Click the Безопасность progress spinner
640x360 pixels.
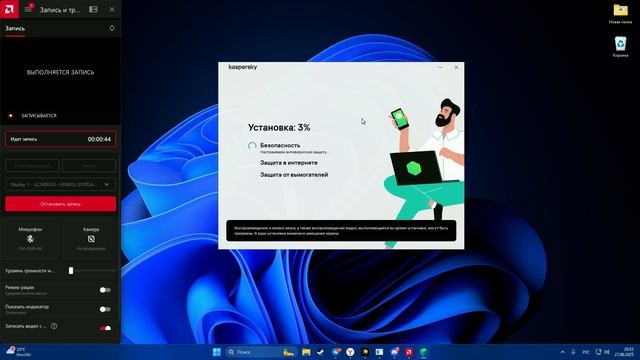coord(252,146)
